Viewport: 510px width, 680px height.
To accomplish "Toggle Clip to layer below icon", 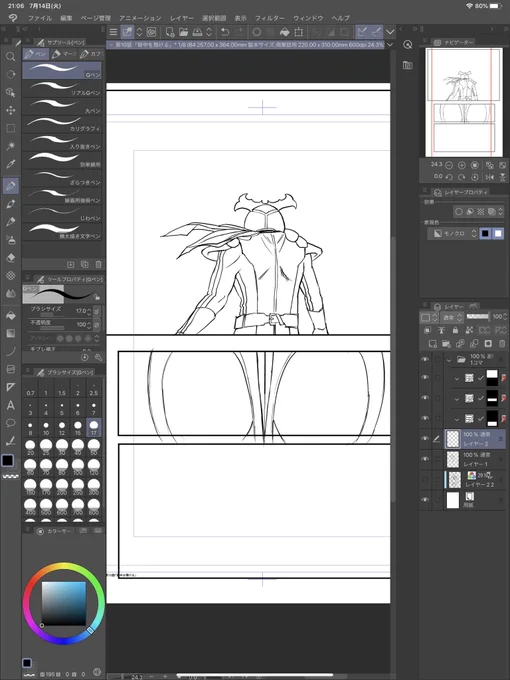I will point(427,330).
